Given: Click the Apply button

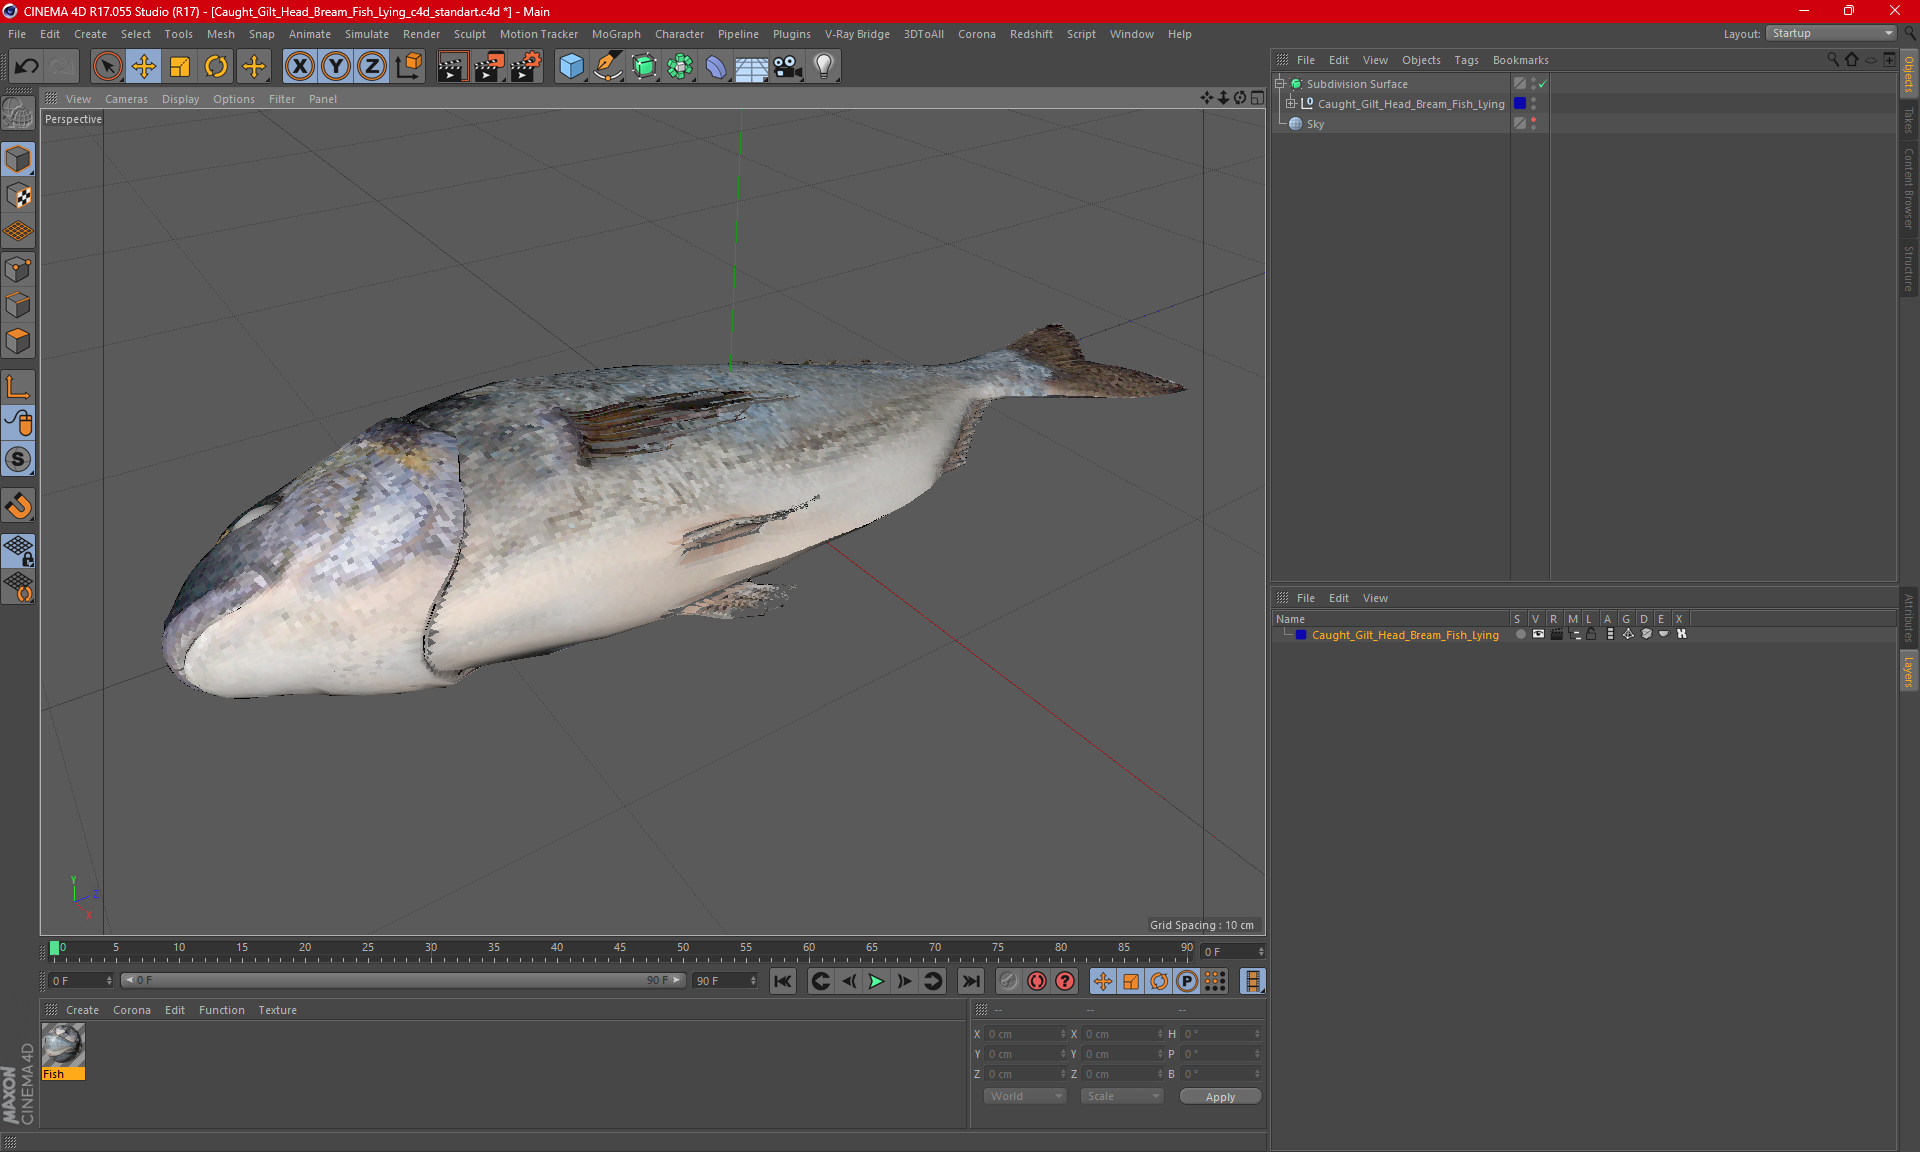Looking at the screenshot, I should click(1220, 1097).
